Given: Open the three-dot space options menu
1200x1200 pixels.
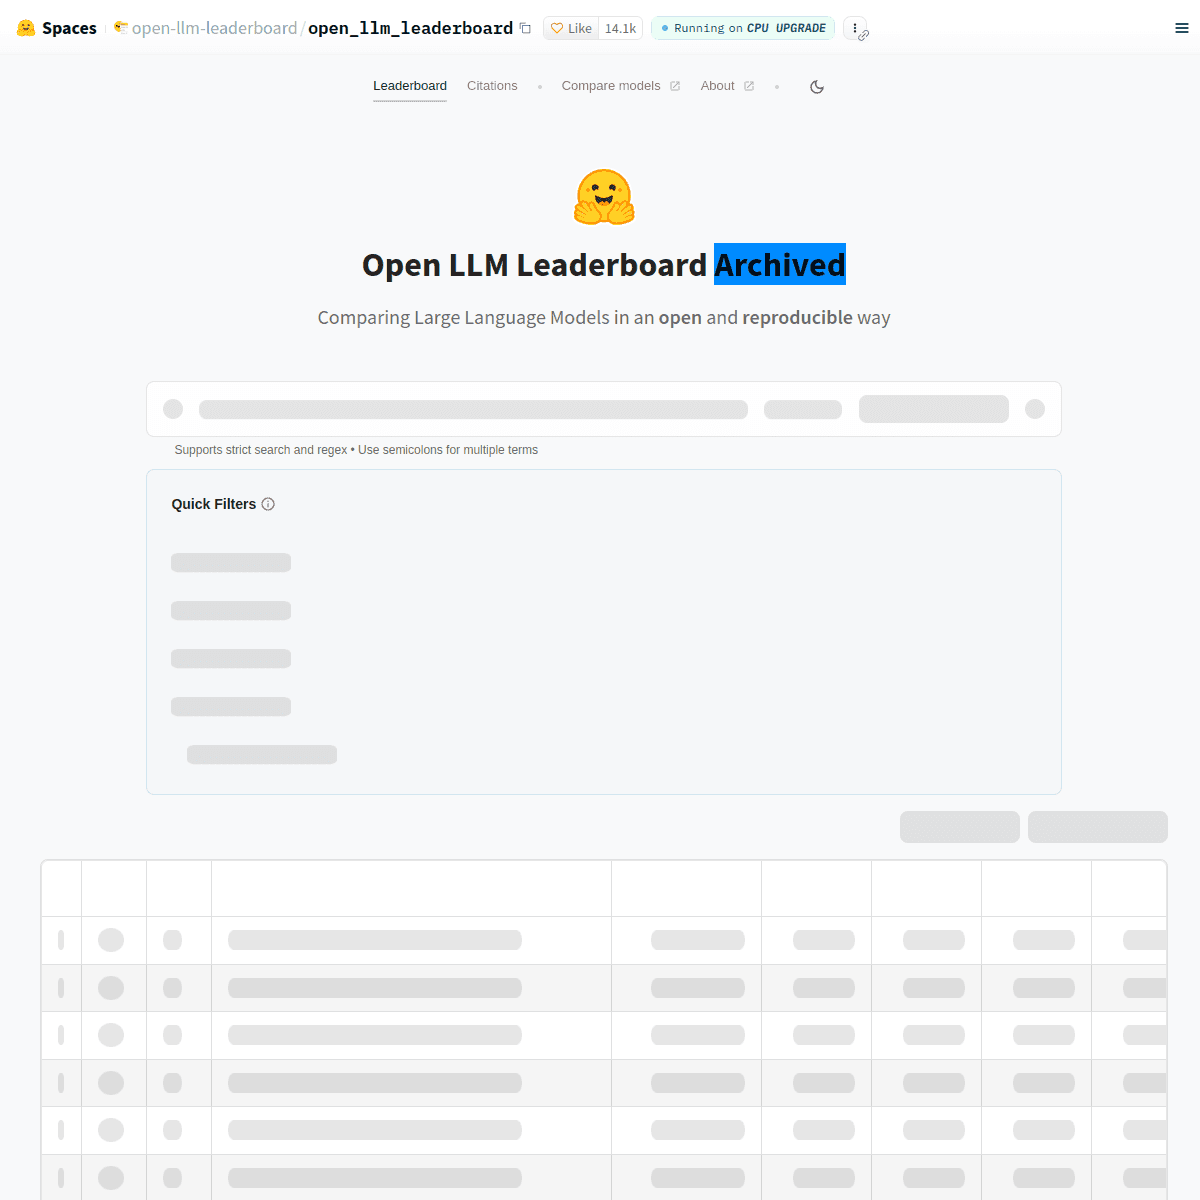Looking at the screenshot, I should pos(855,28).
